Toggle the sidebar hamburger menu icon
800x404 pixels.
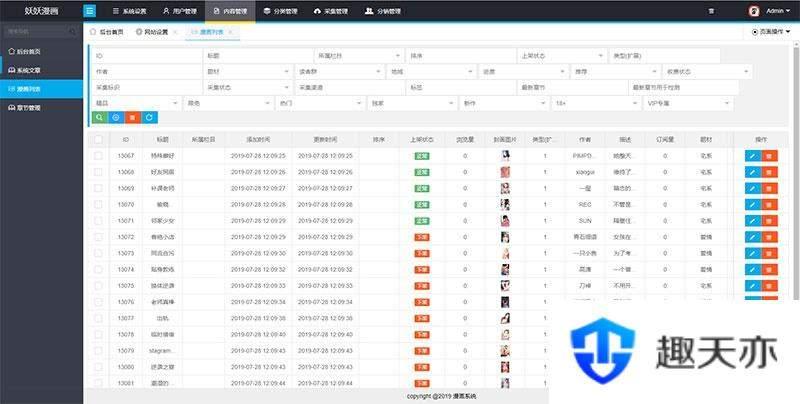coord(89,11)
